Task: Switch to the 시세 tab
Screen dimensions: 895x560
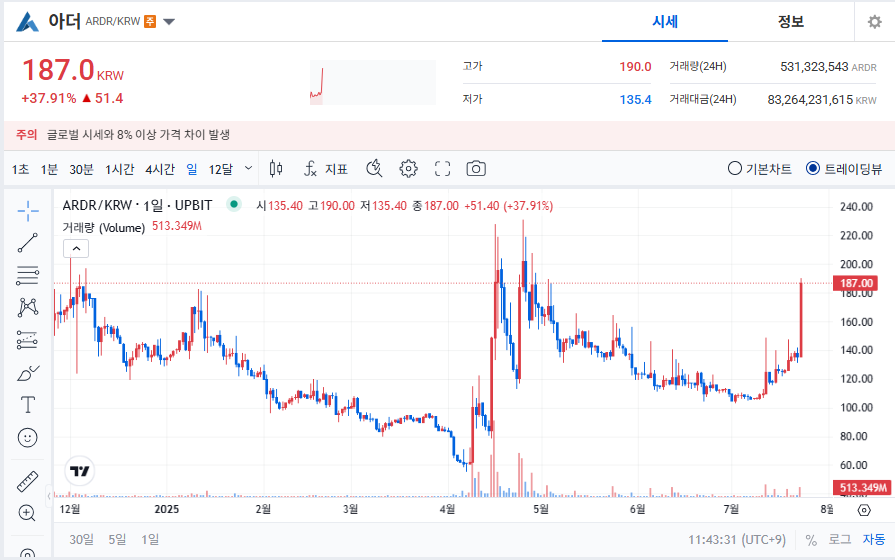Action: tap(665, 22)
